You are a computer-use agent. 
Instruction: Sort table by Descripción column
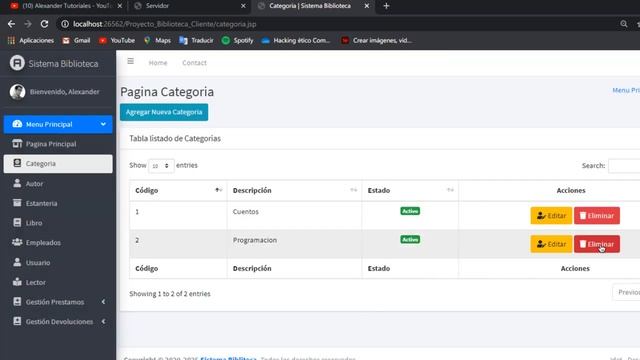pyautogui.click(x=294, y=191)
